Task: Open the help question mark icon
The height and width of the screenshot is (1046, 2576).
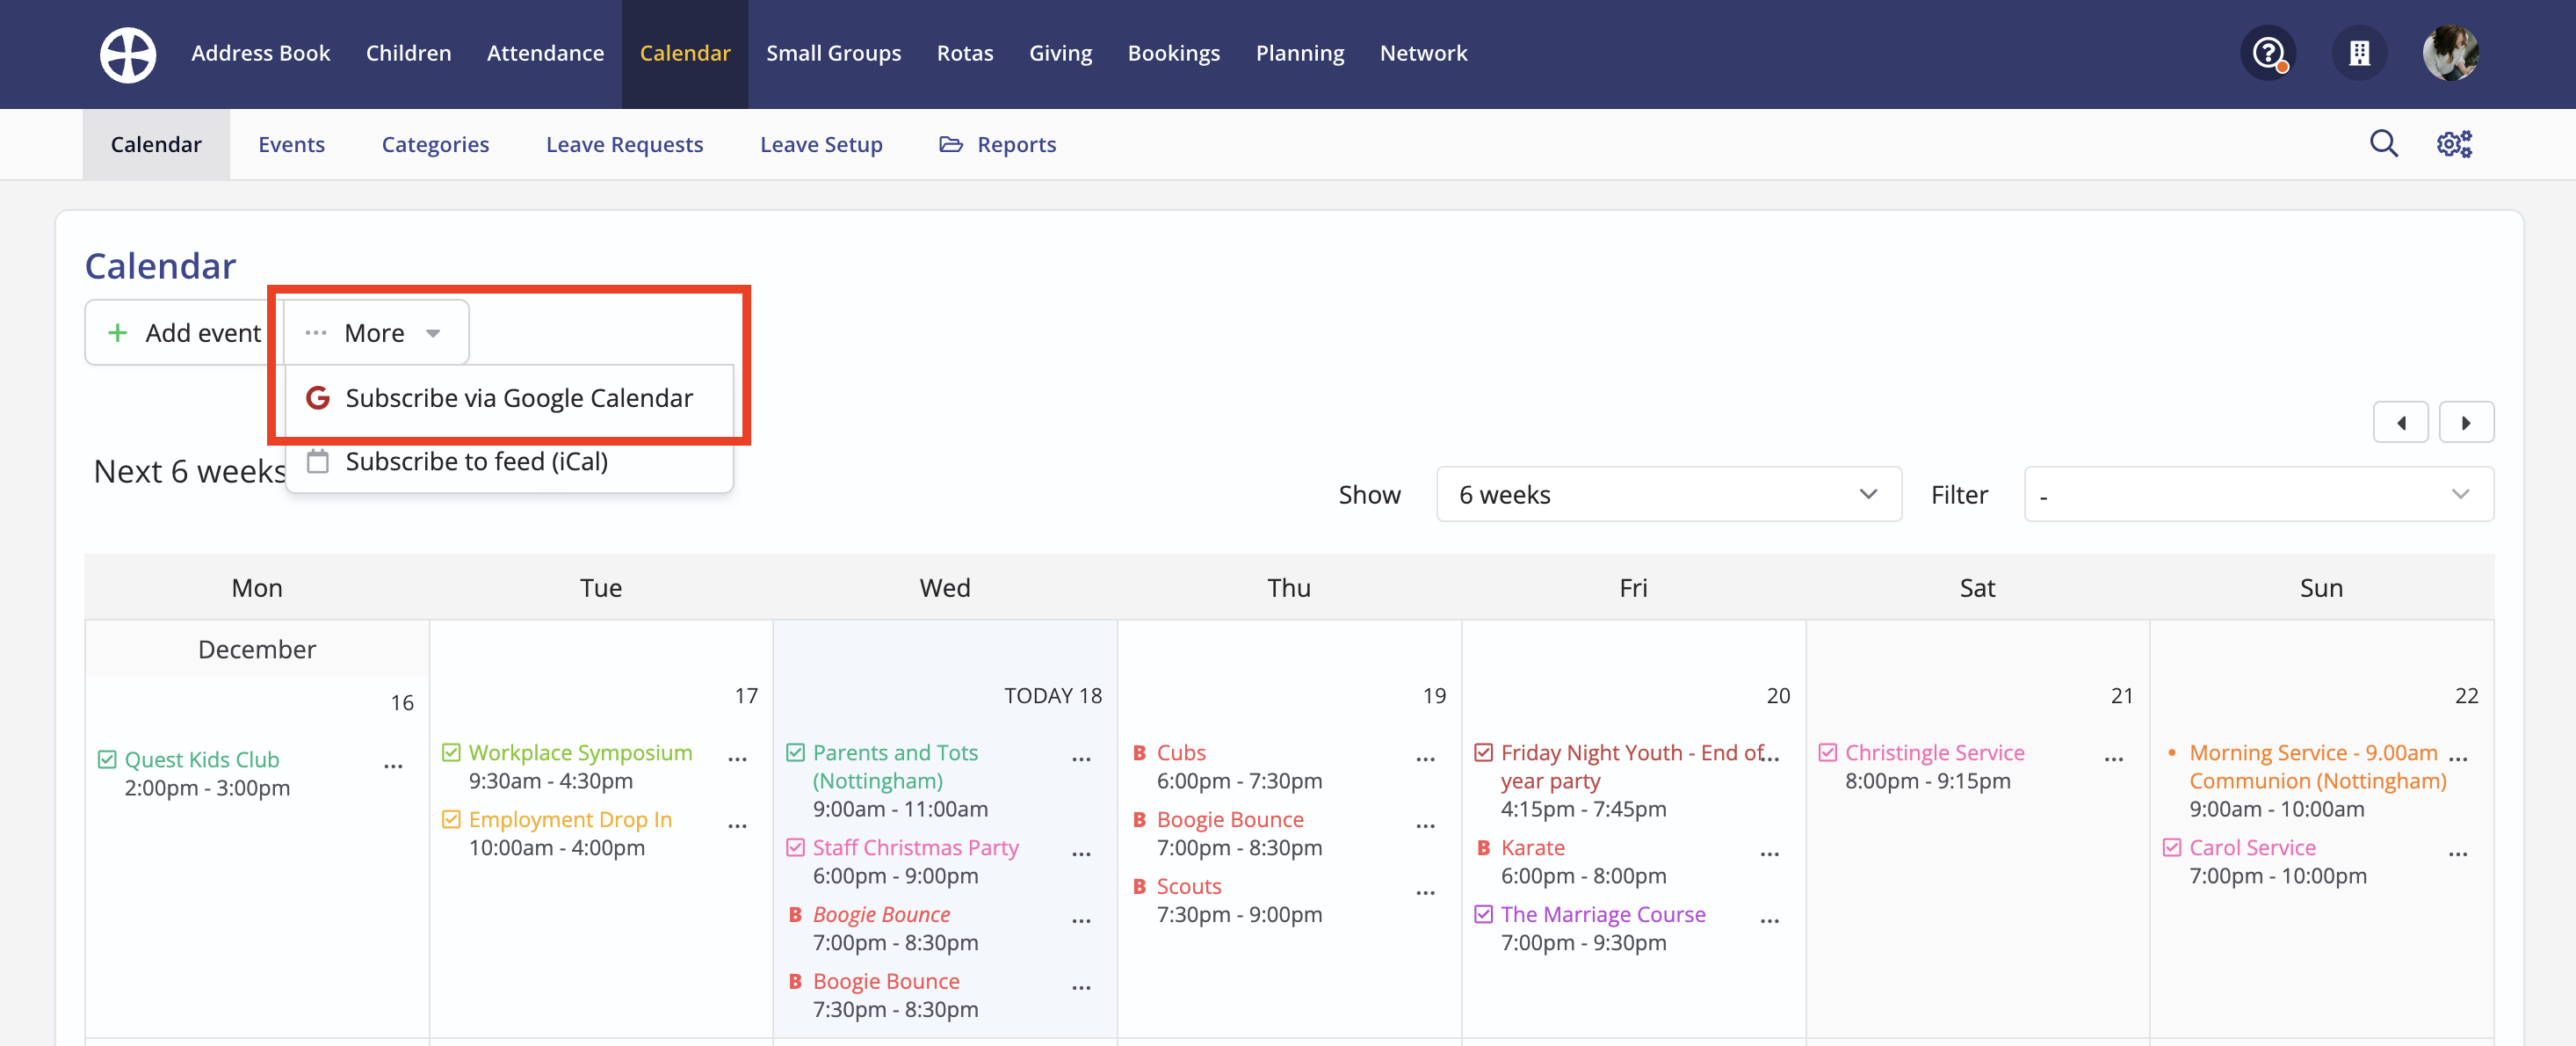Action: [x=2267, y=53]
